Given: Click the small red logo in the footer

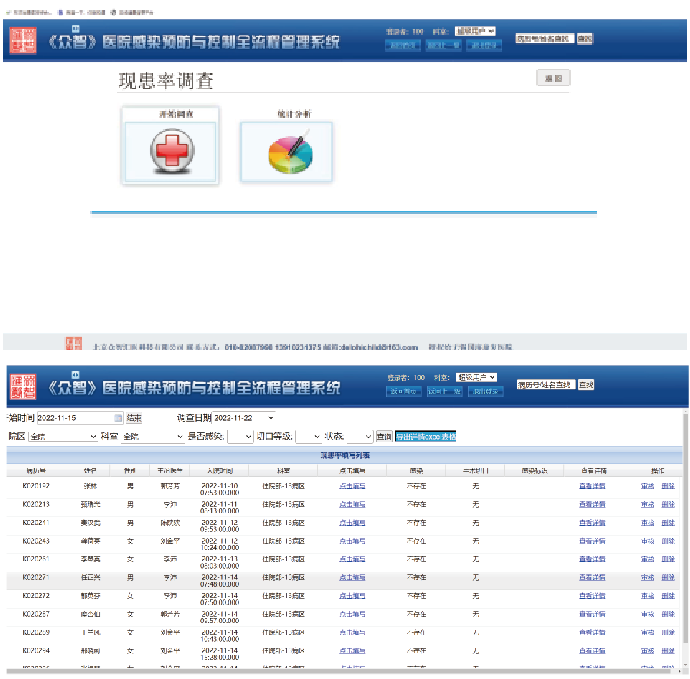Looking at the screenshot, I should 73,342.
